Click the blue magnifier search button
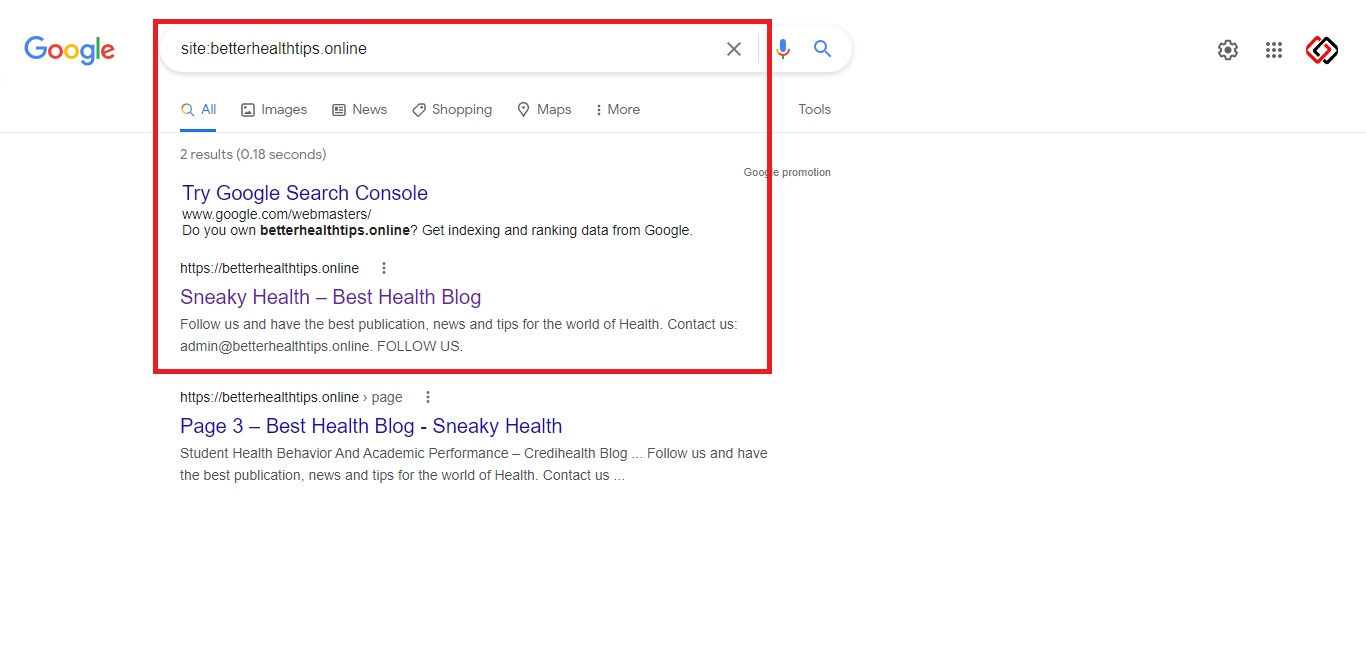Image resolution: width=1366 pixels, height=658 pixels. (x=823, y=49)
